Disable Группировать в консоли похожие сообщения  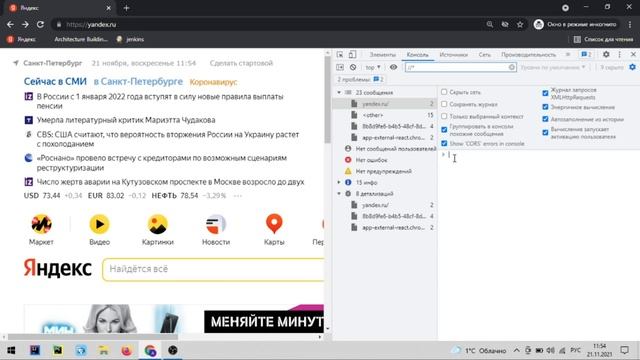[444, 130]
